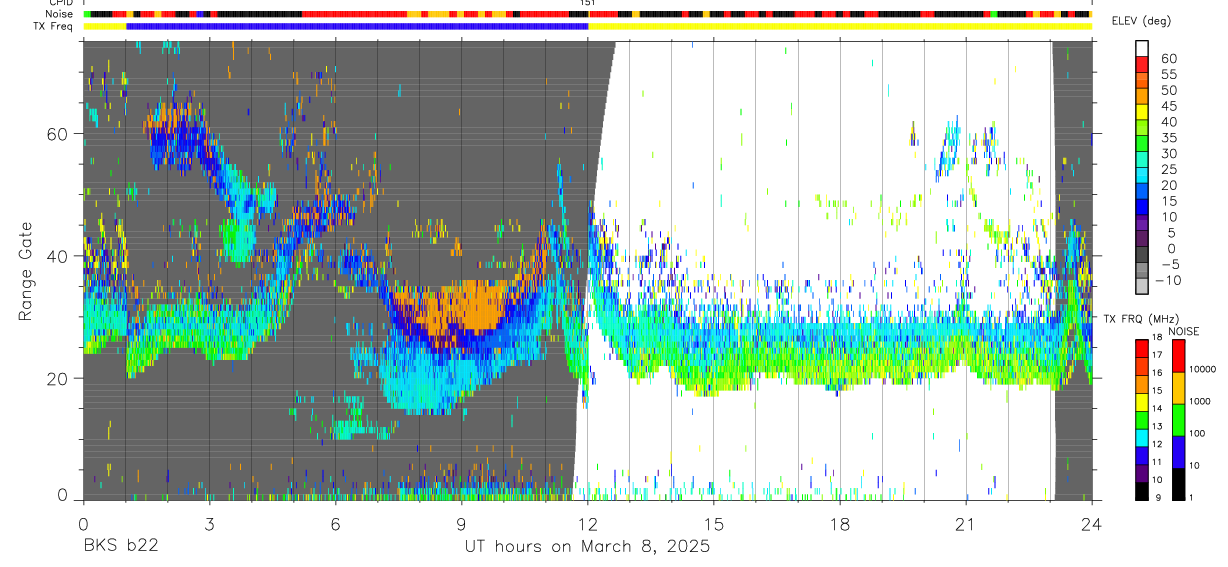Click the 10000 label on the NOISE legend
1228x567 pixels.
(1203, 368)
